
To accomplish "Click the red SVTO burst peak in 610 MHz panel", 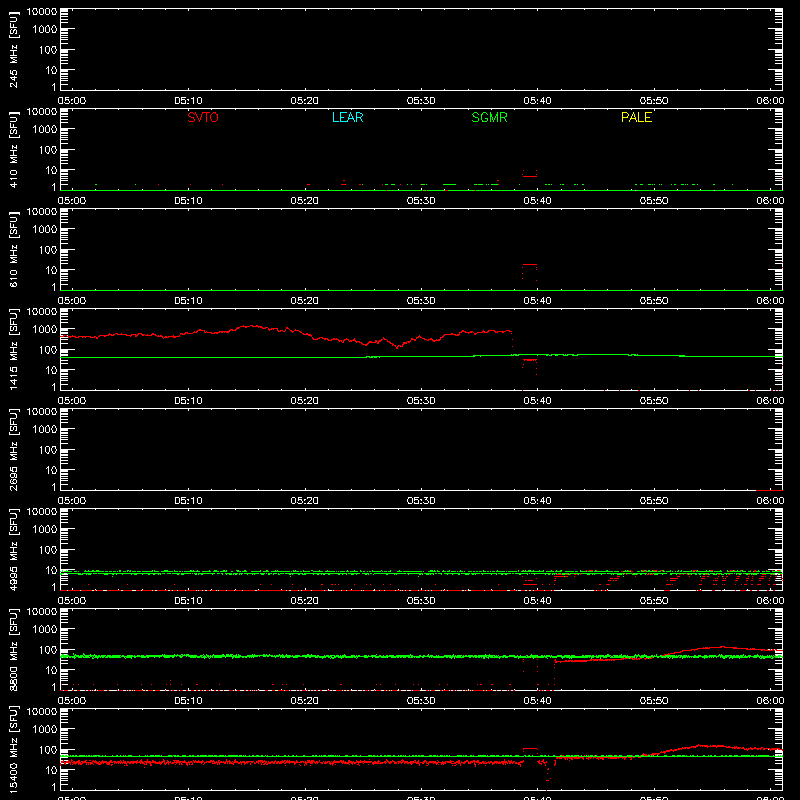I will pyautogui.click(x=530, y=265).
